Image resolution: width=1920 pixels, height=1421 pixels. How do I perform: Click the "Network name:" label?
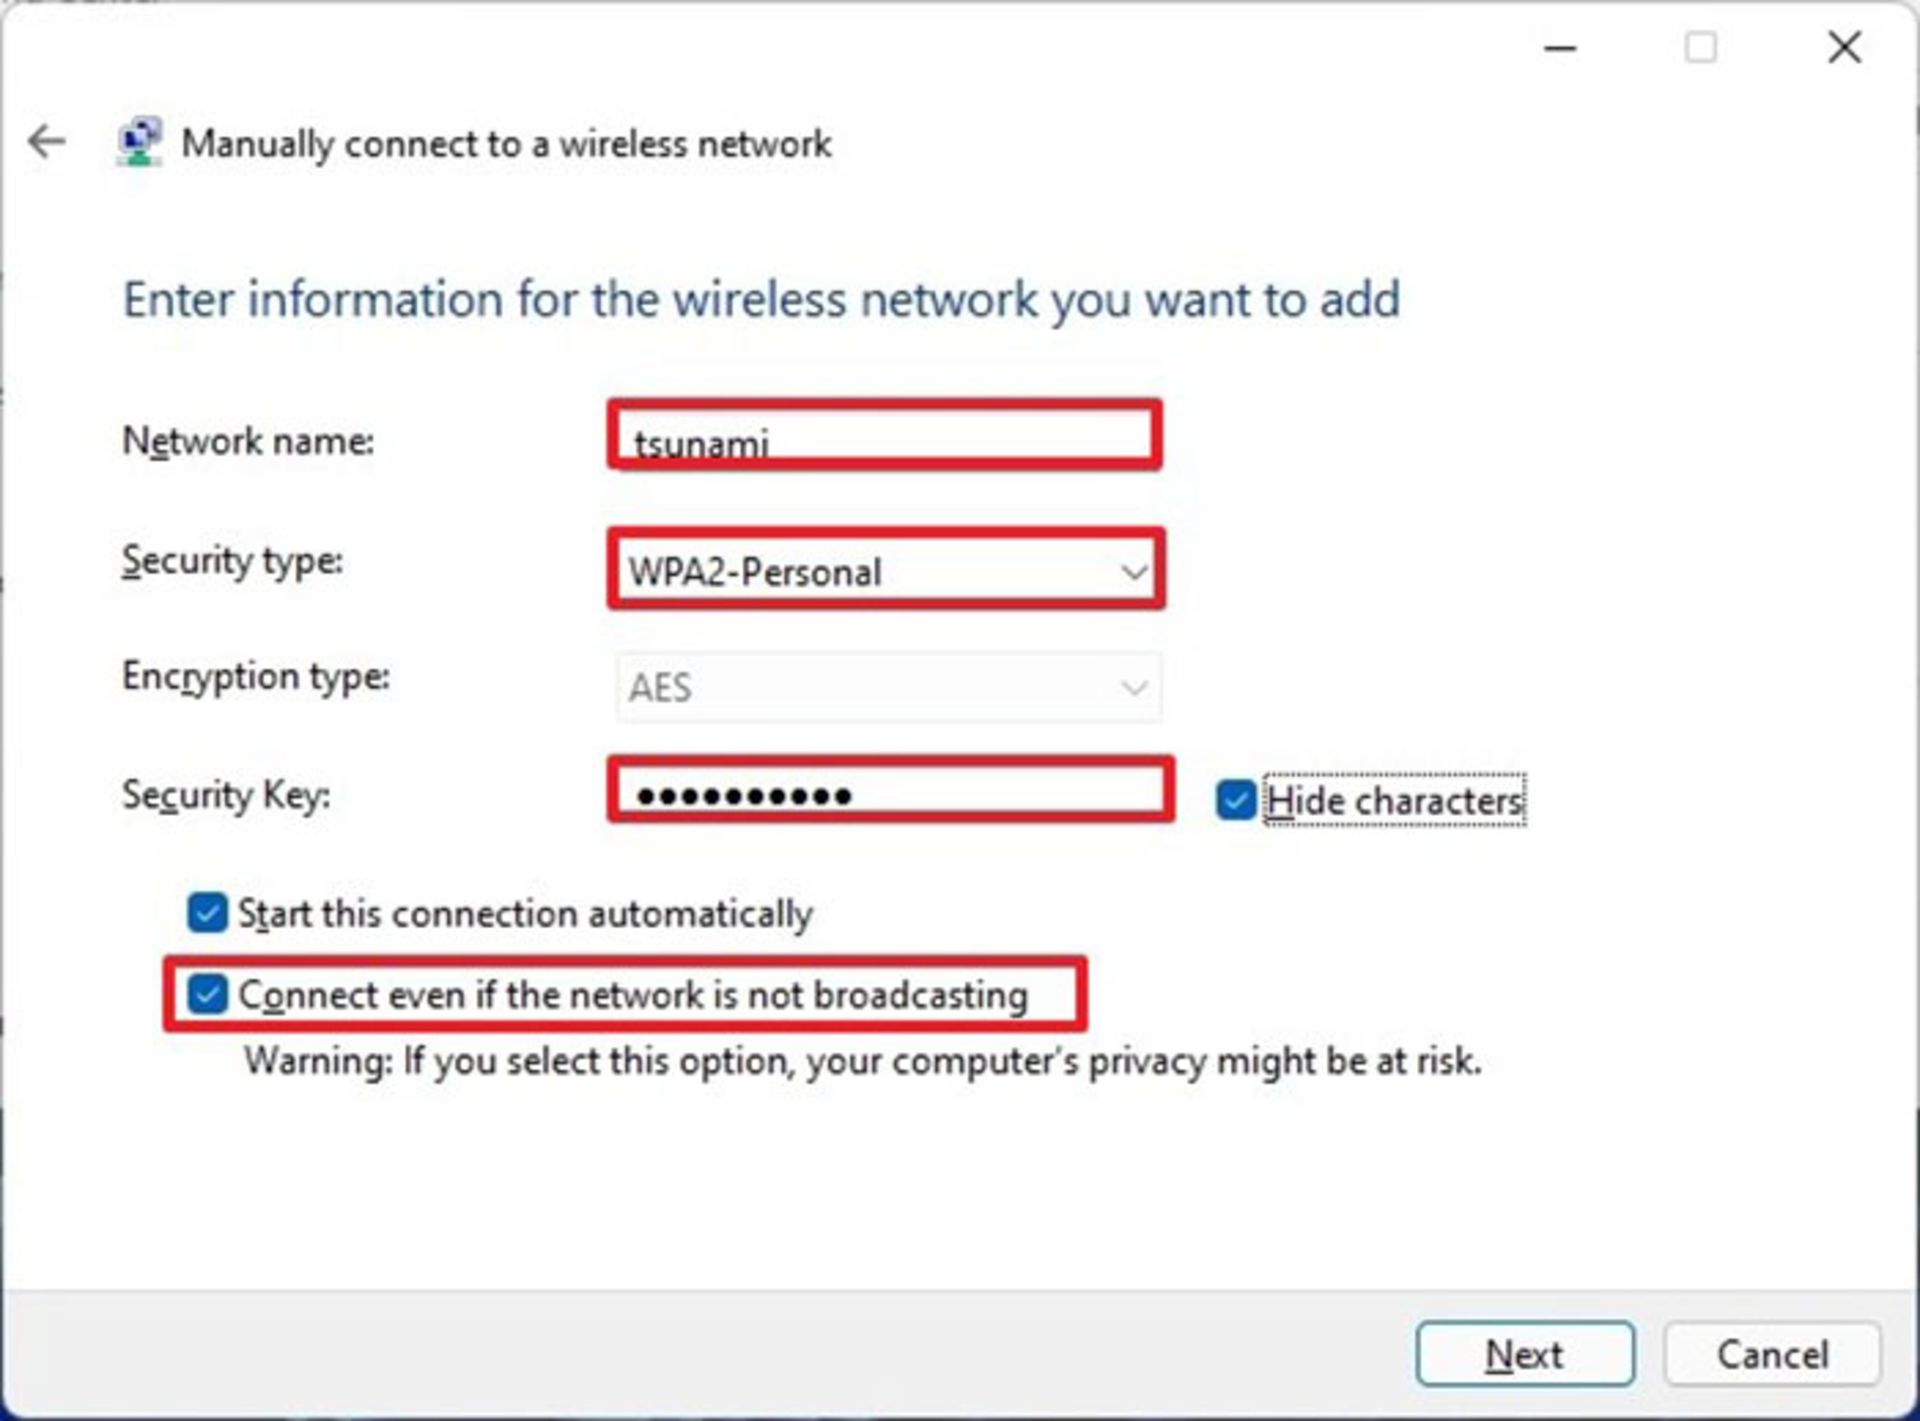coord(248,441)
